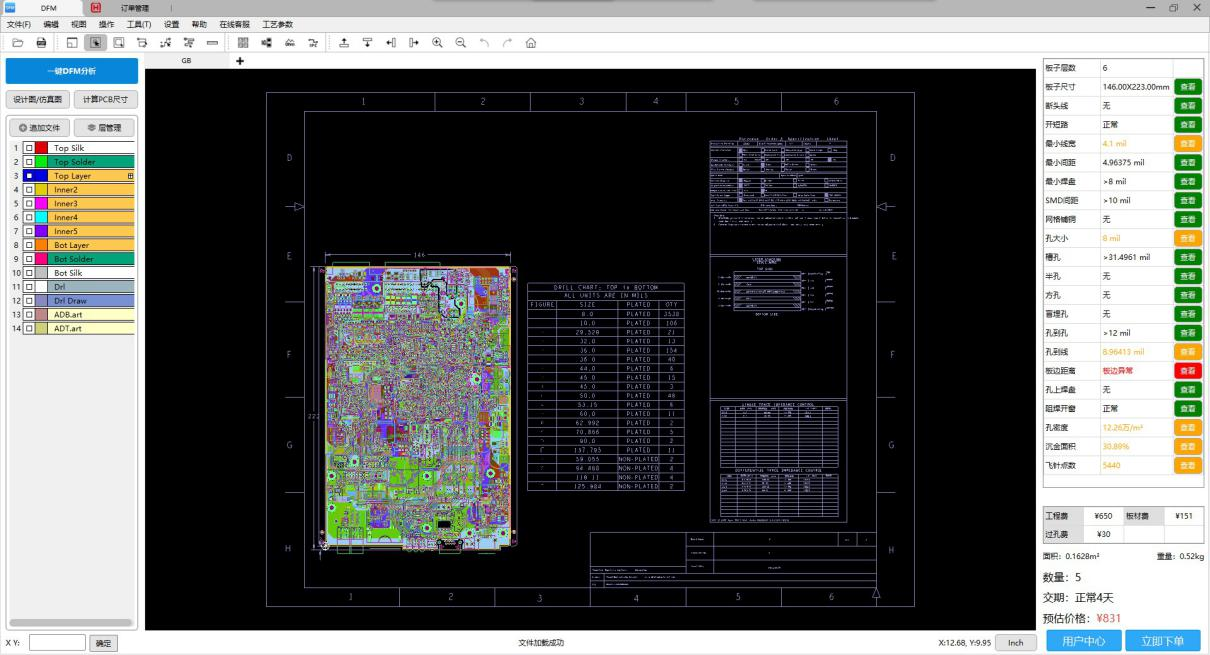Screen dimensions: 1210x655
Task: Open the 文件(F) menu
Action: (19, 24)
